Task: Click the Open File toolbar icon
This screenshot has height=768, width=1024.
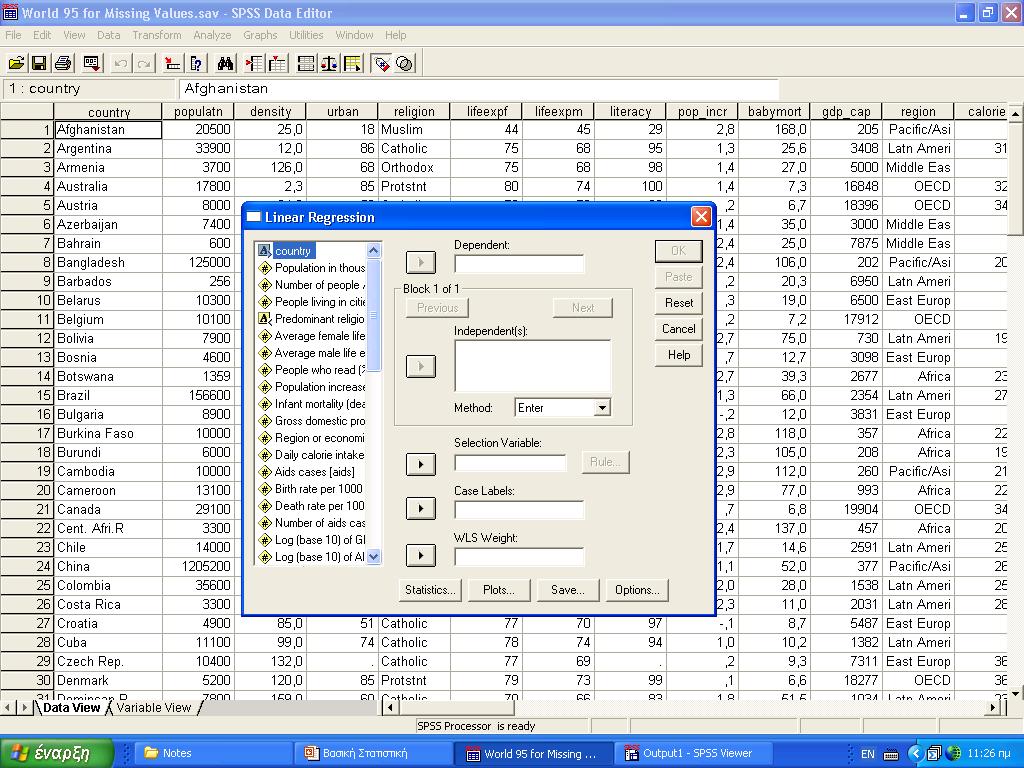Action: [16, 63]
